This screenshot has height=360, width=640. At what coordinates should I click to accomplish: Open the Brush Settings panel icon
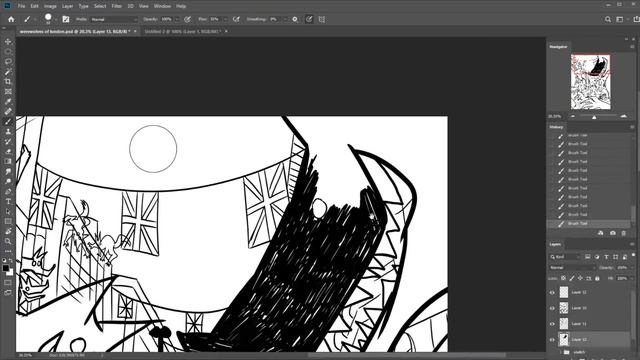pos(66,19)
